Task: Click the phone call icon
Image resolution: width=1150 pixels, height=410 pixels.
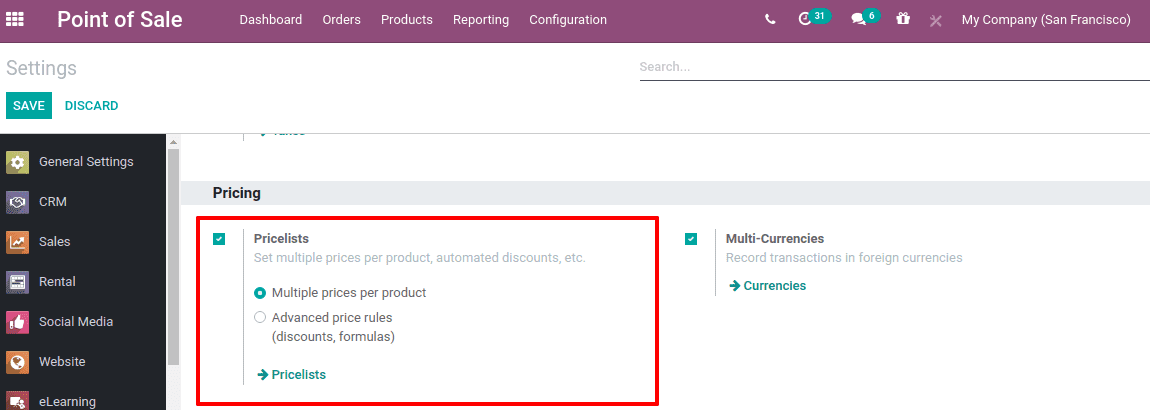Action: point(769,19)
